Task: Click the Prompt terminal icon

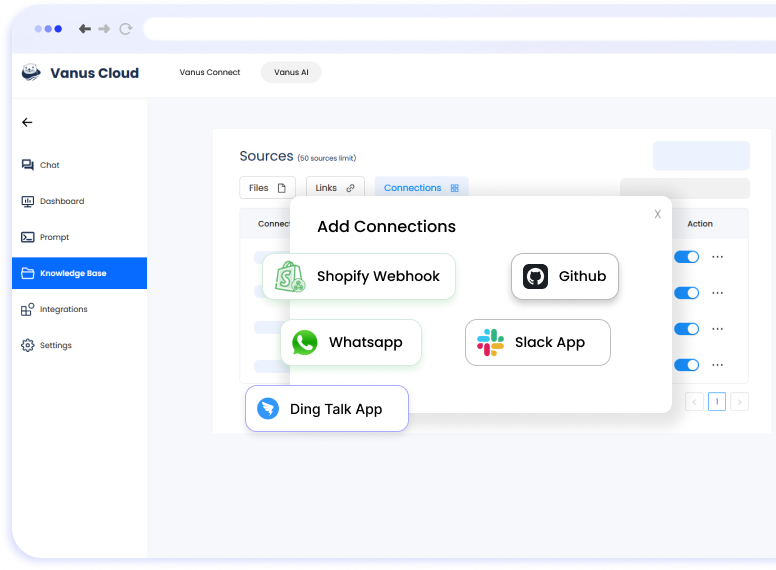Action: click(x=28, y=237)
